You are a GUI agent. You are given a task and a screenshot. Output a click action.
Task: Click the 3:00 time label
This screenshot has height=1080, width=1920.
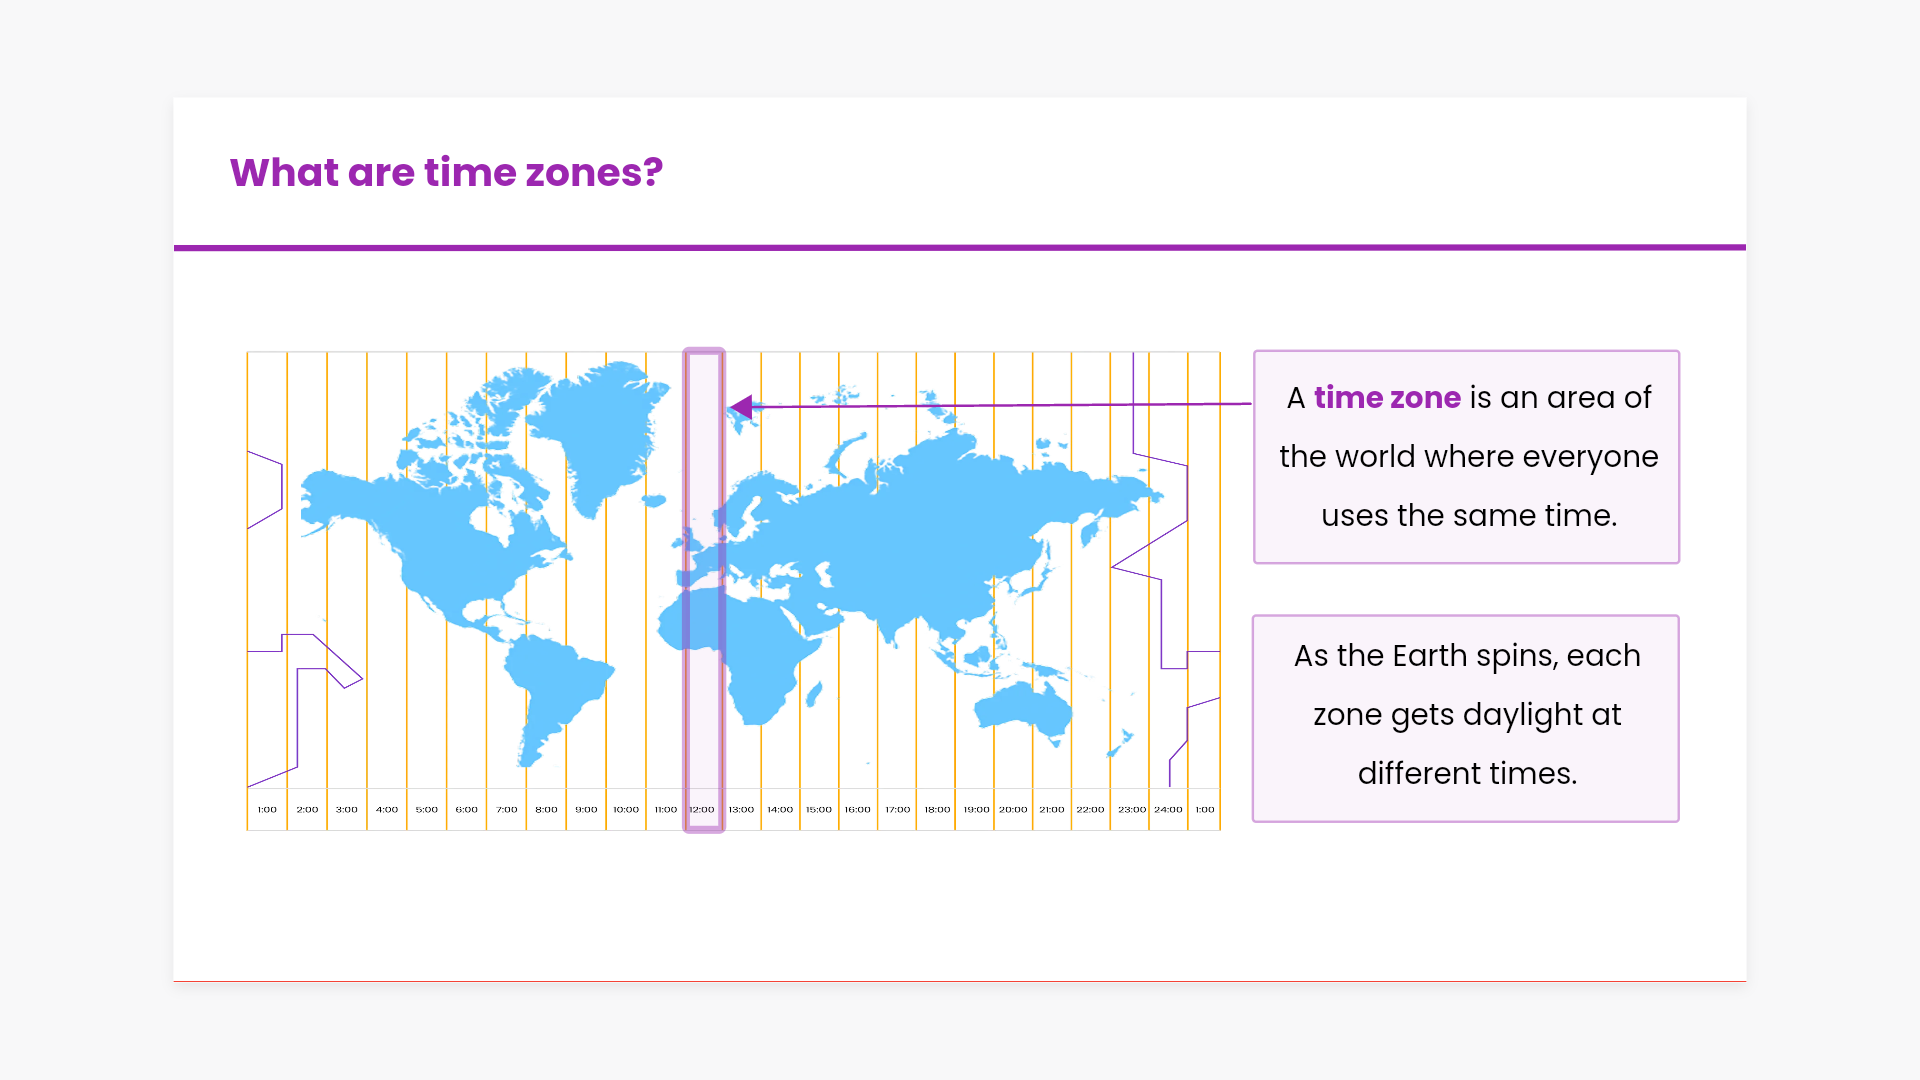point(347,810)
